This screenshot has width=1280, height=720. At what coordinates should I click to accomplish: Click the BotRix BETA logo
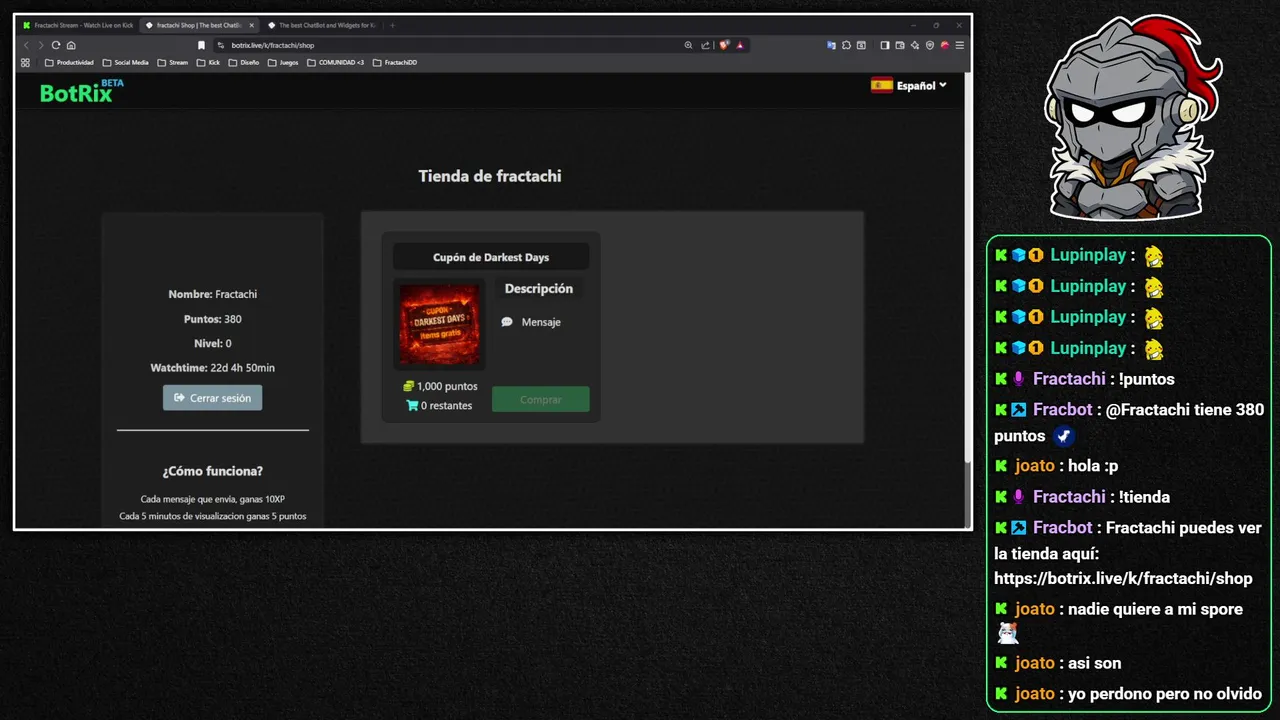[x=81, y=91]
